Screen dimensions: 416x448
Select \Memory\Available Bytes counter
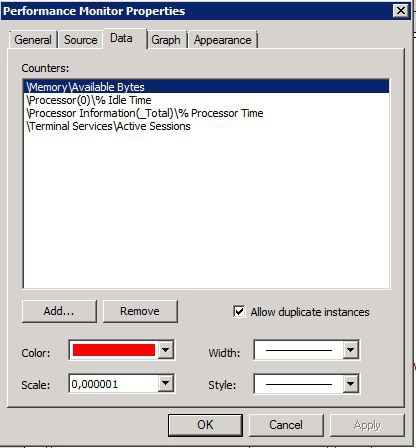(x=206, y=87)
